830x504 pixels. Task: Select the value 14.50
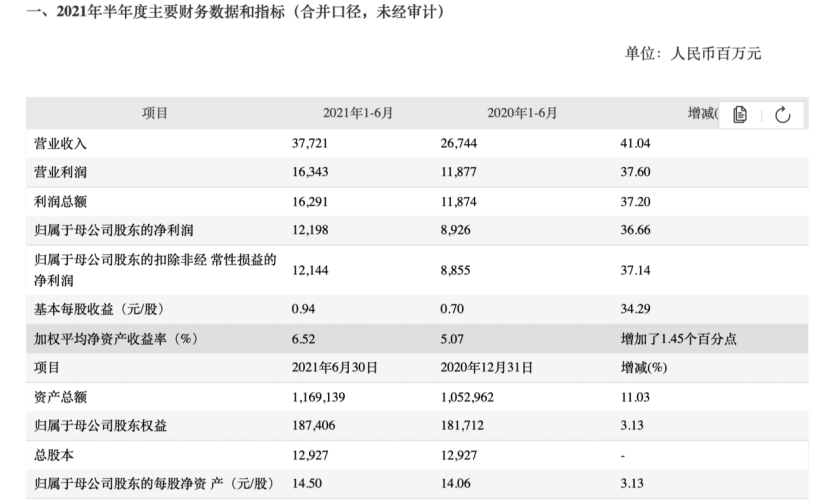tap(307, 484)
